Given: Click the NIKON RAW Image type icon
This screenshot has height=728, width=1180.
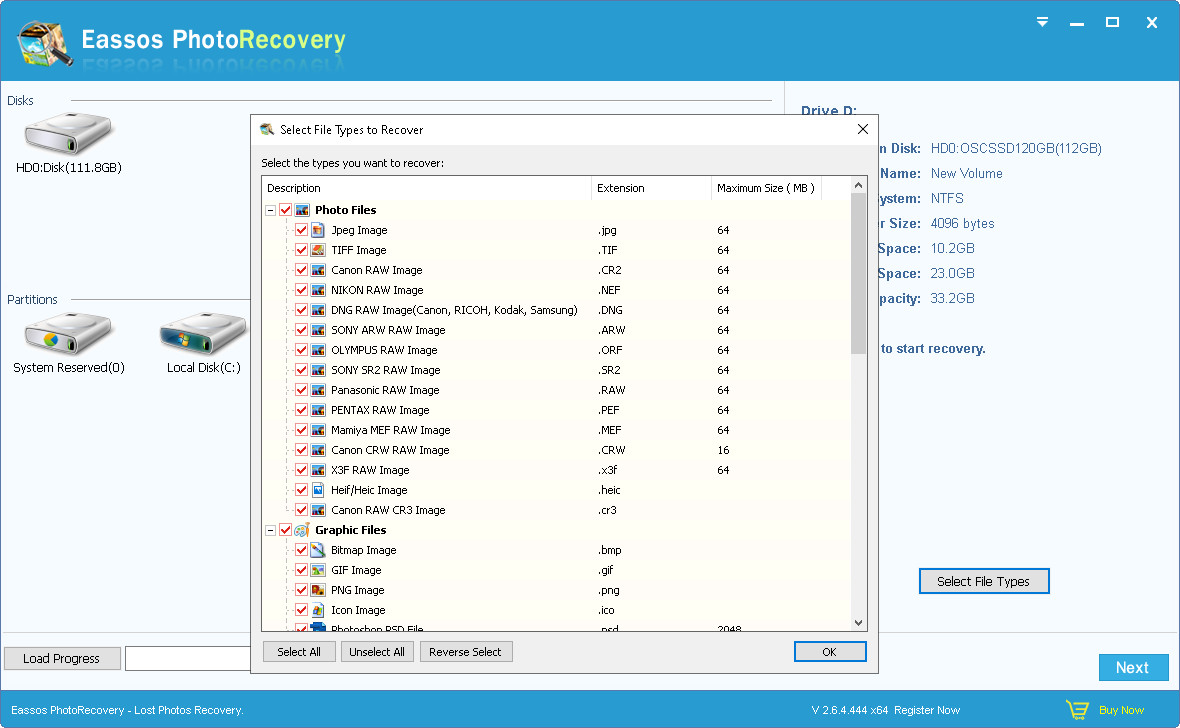Looking at the screenshot, I should 318,290.
